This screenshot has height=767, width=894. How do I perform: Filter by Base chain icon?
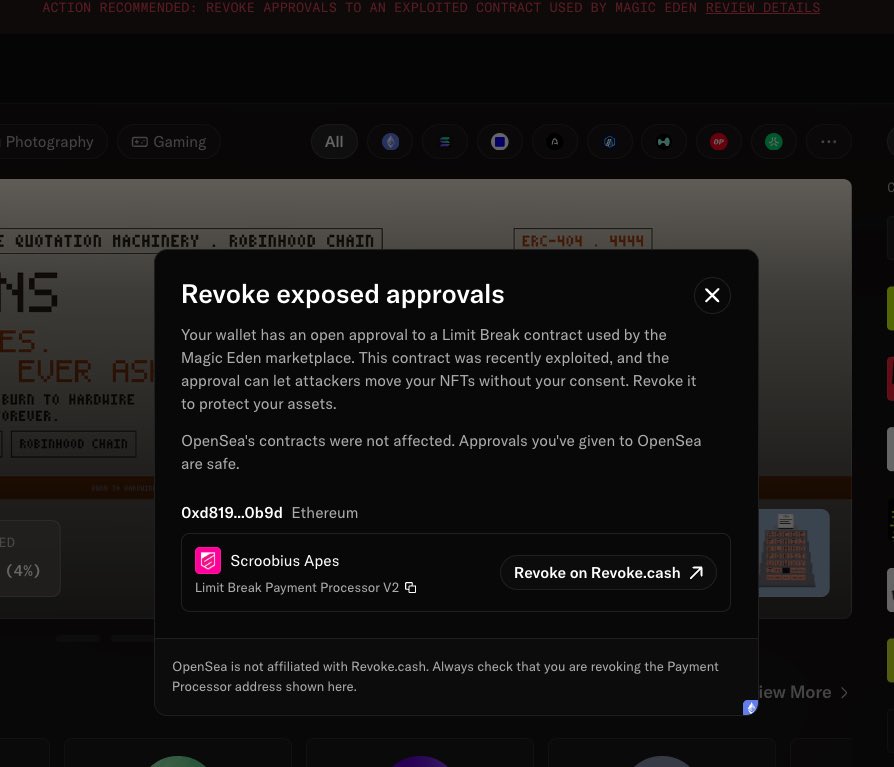point(499,141)
